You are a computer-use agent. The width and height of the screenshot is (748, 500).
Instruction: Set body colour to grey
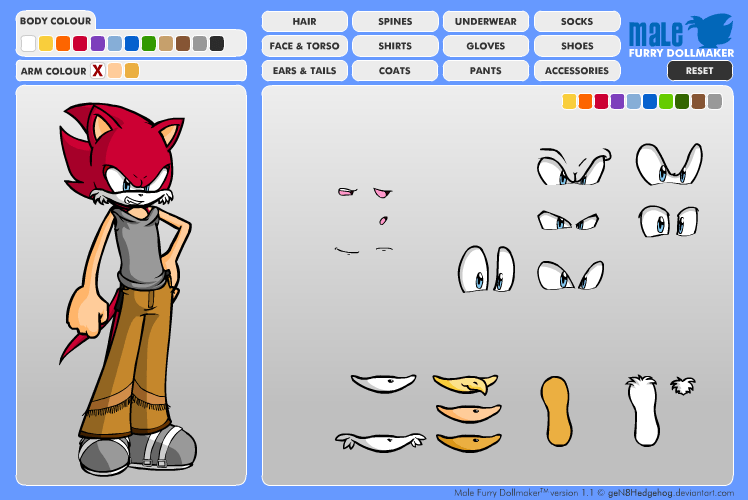[200, 43]
